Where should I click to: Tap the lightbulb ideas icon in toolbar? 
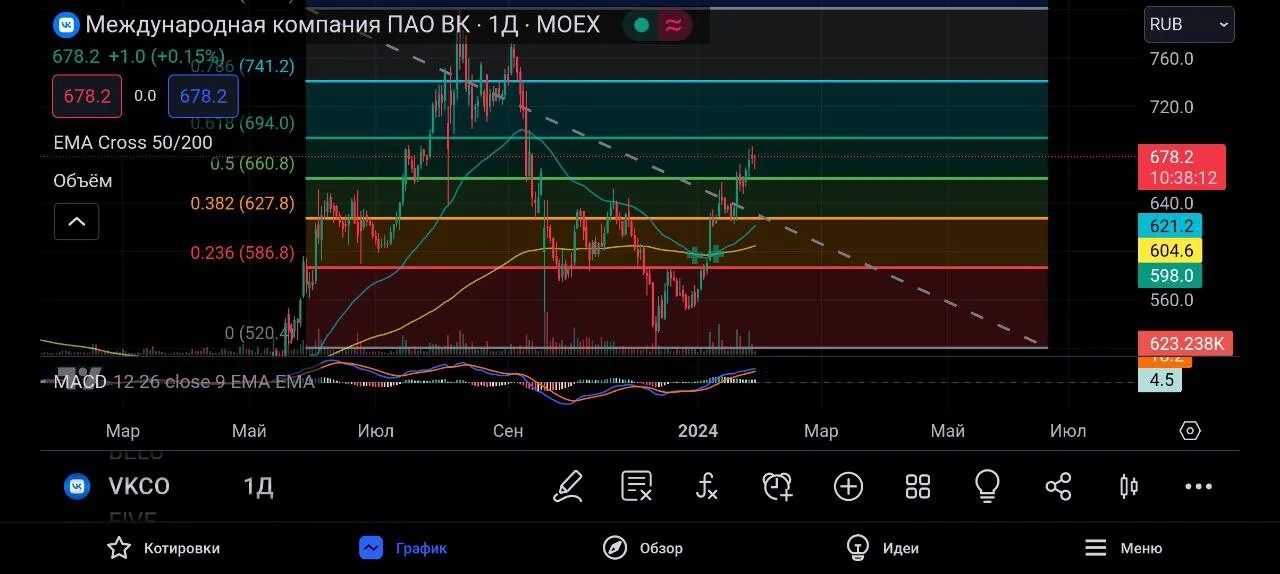(x=987, y=486)
